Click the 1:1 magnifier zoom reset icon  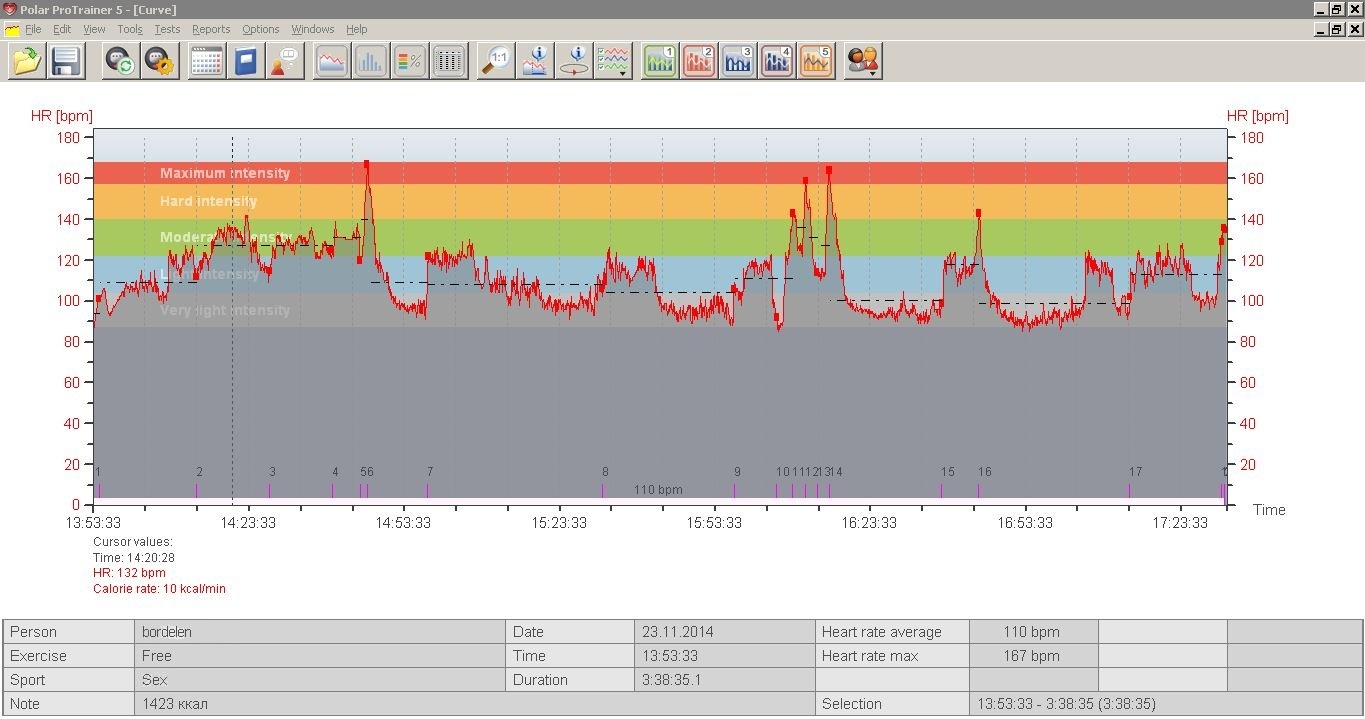(495, 62)
